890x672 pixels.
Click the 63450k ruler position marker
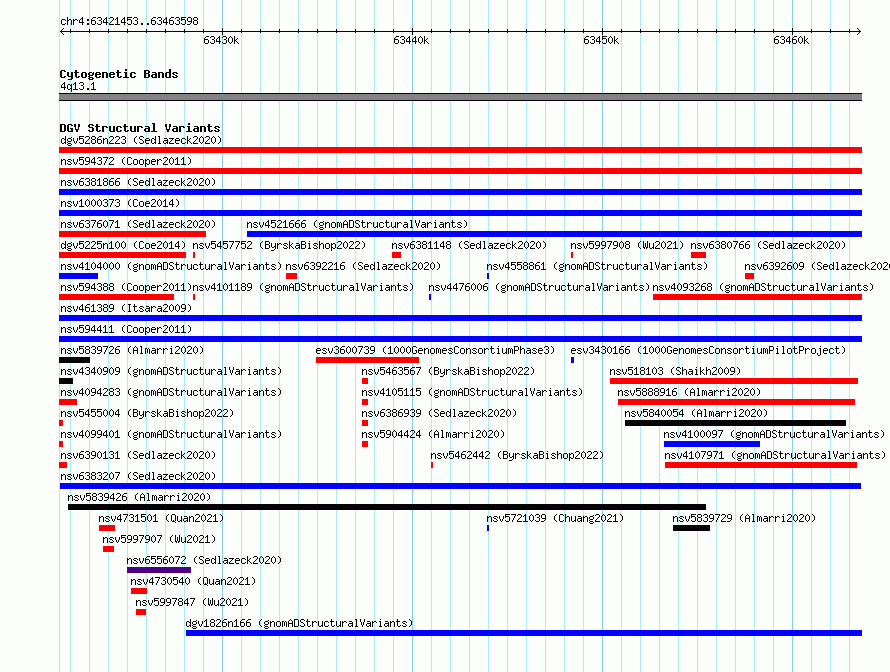[601, 40]
